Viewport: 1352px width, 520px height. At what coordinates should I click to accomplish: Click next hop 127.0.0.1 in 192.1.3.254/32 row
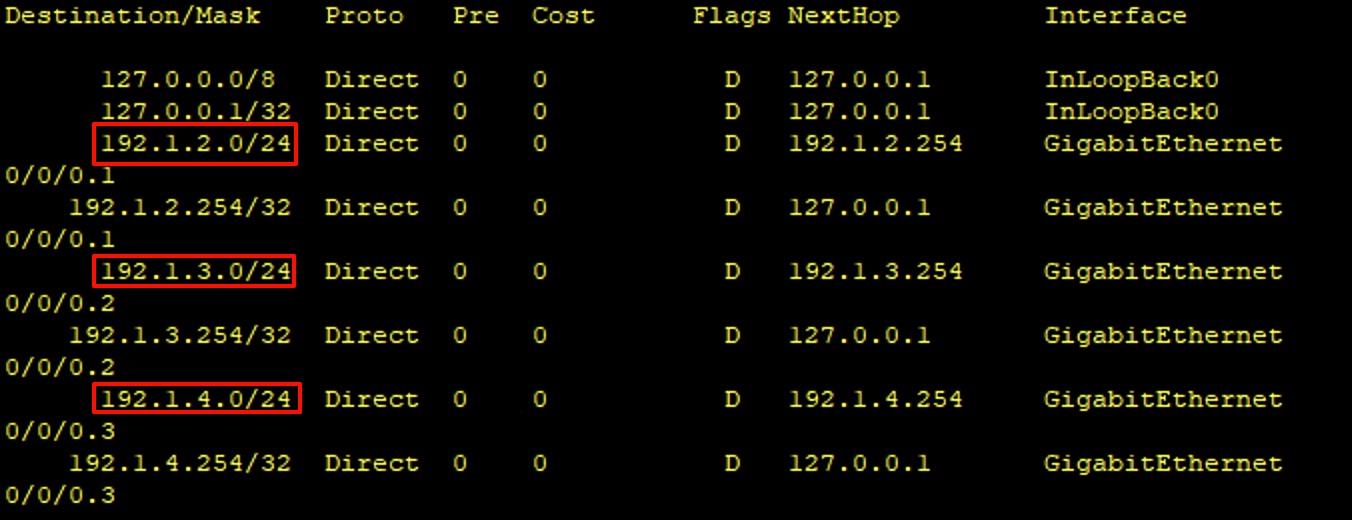[x=860, y=336]
